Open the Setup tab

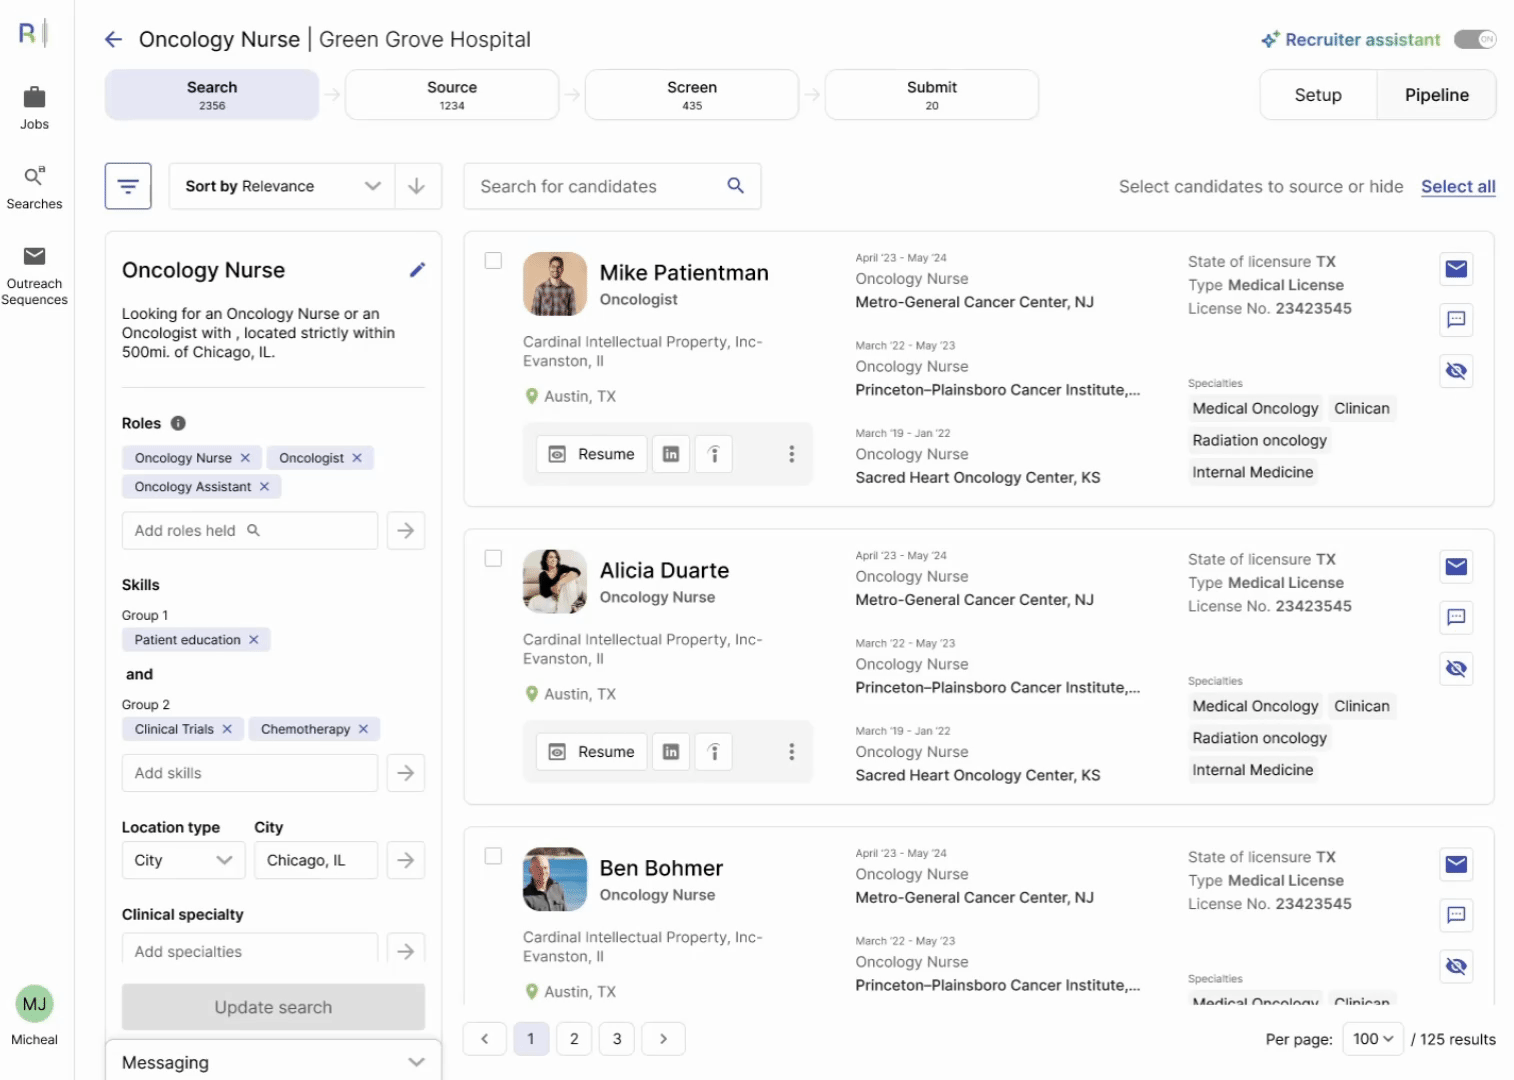click(1318, 95)
